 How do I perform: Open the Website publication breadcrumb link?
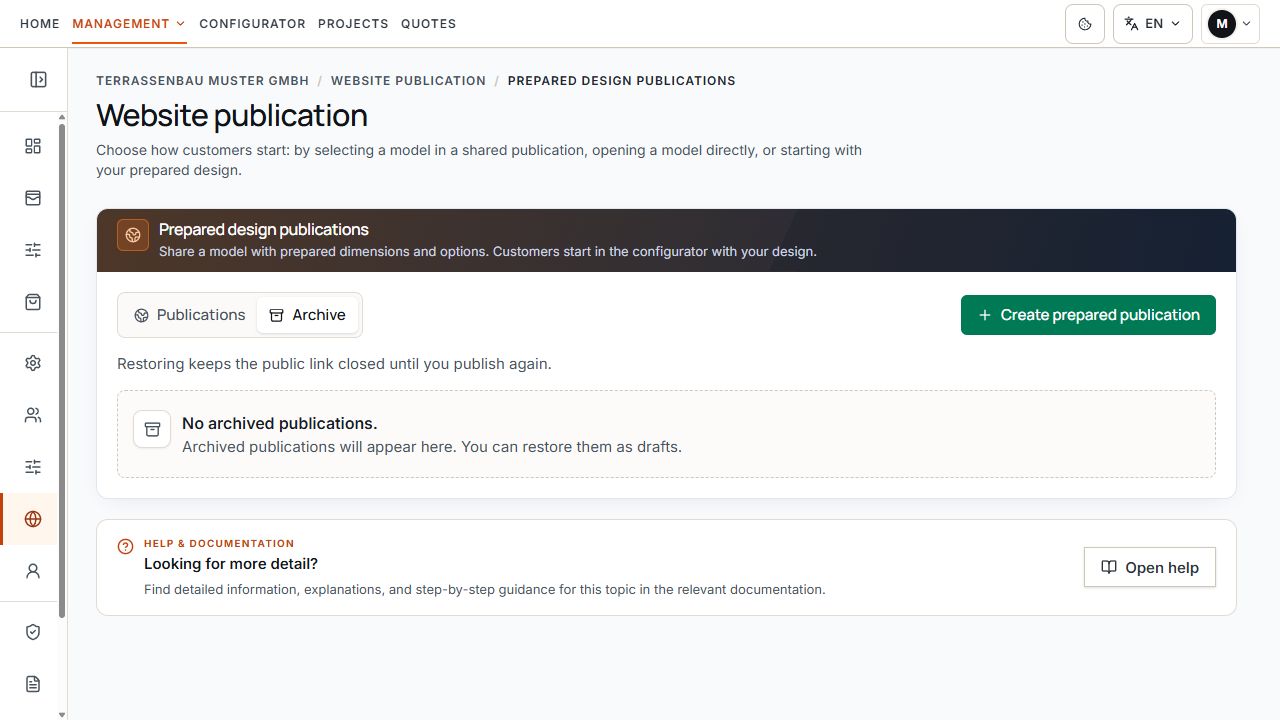pos(408,81)
